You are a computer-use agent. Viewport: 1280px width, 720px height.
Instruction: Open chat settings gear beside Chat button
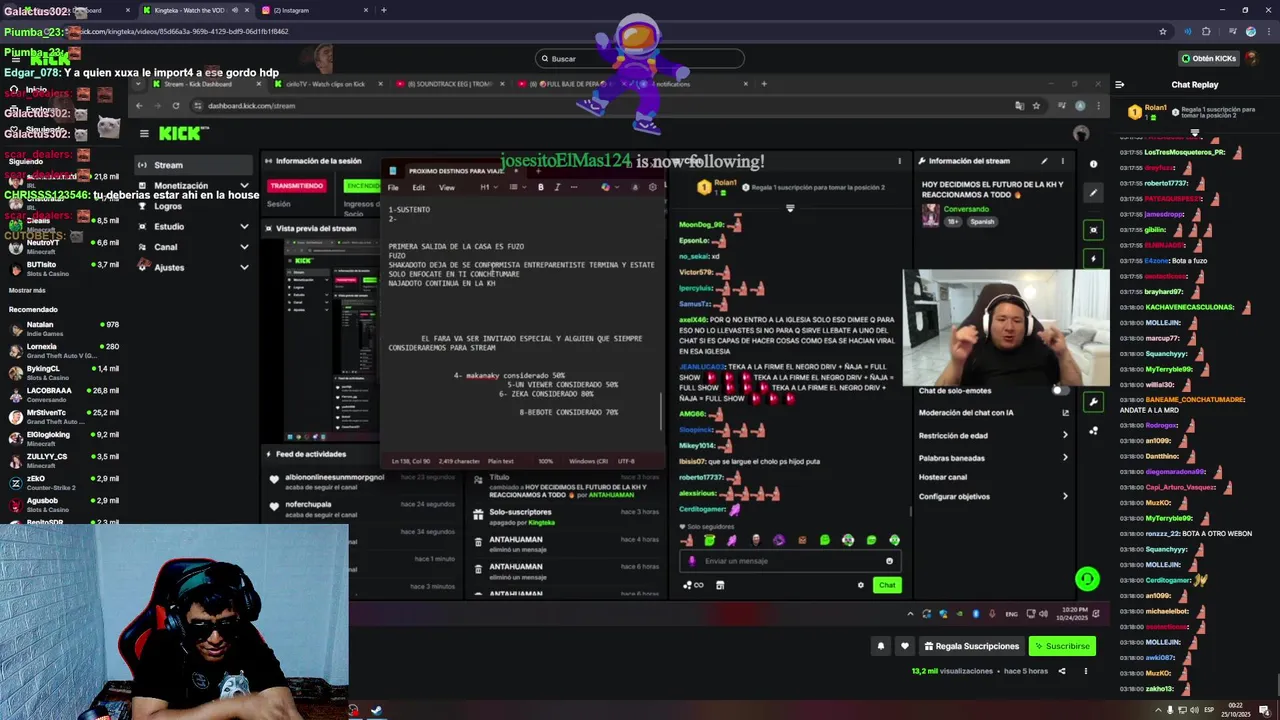861,585
